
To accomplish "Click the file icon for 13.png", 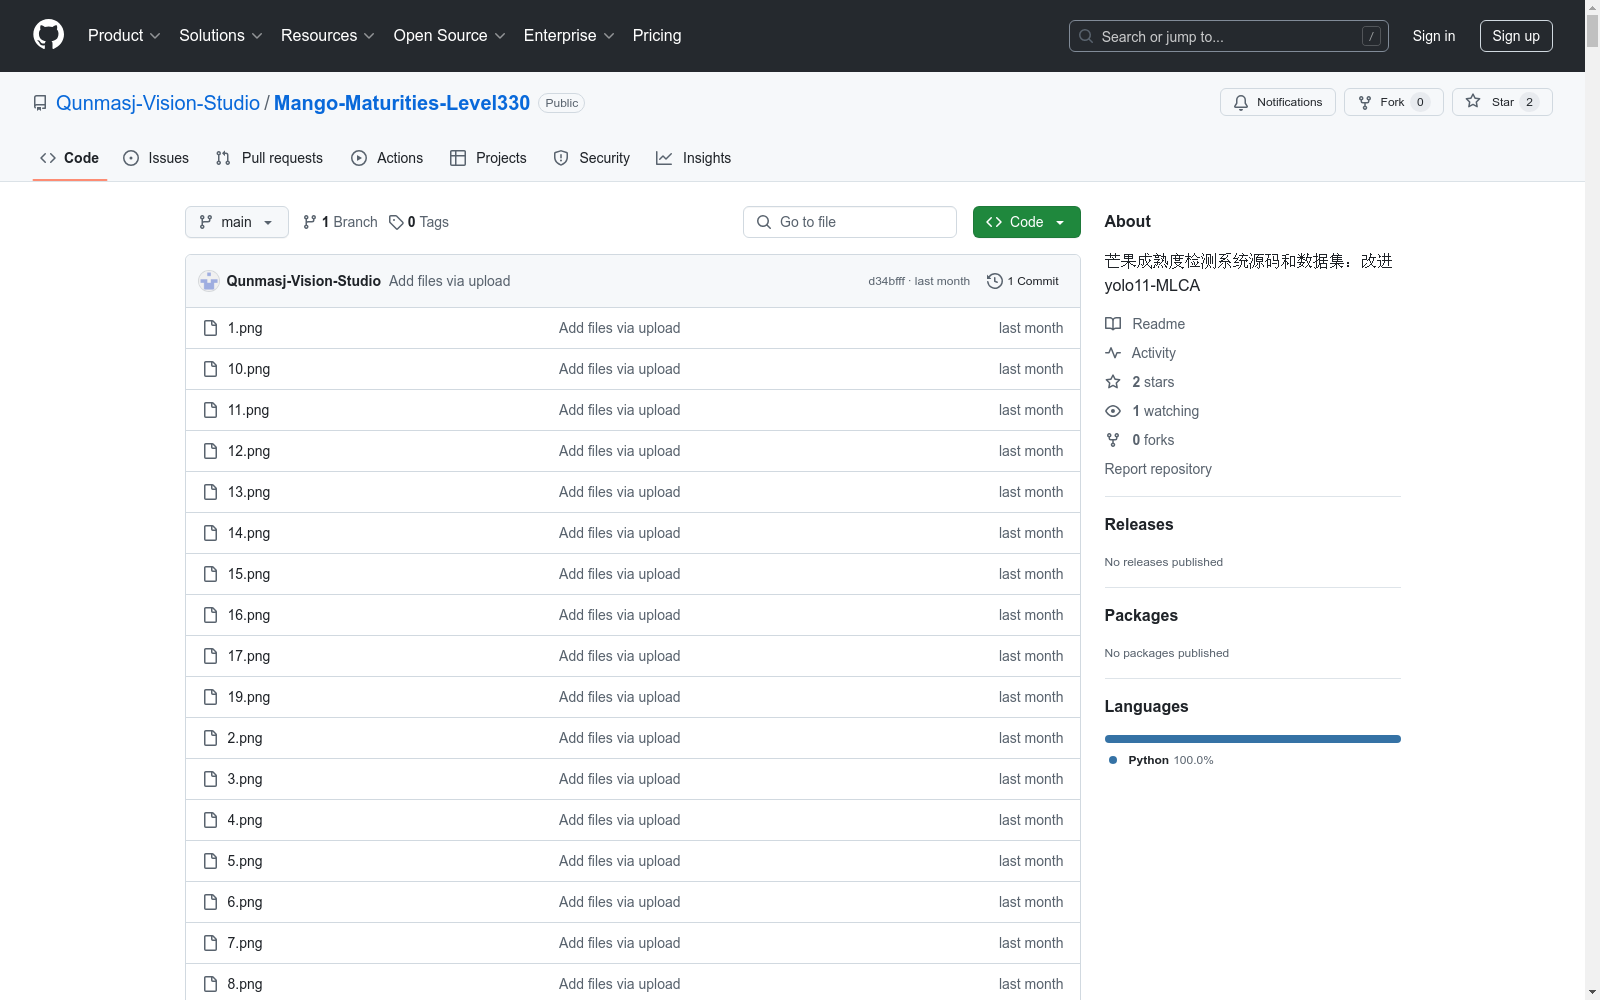I will pyautogui.click(x=210, y=492).
